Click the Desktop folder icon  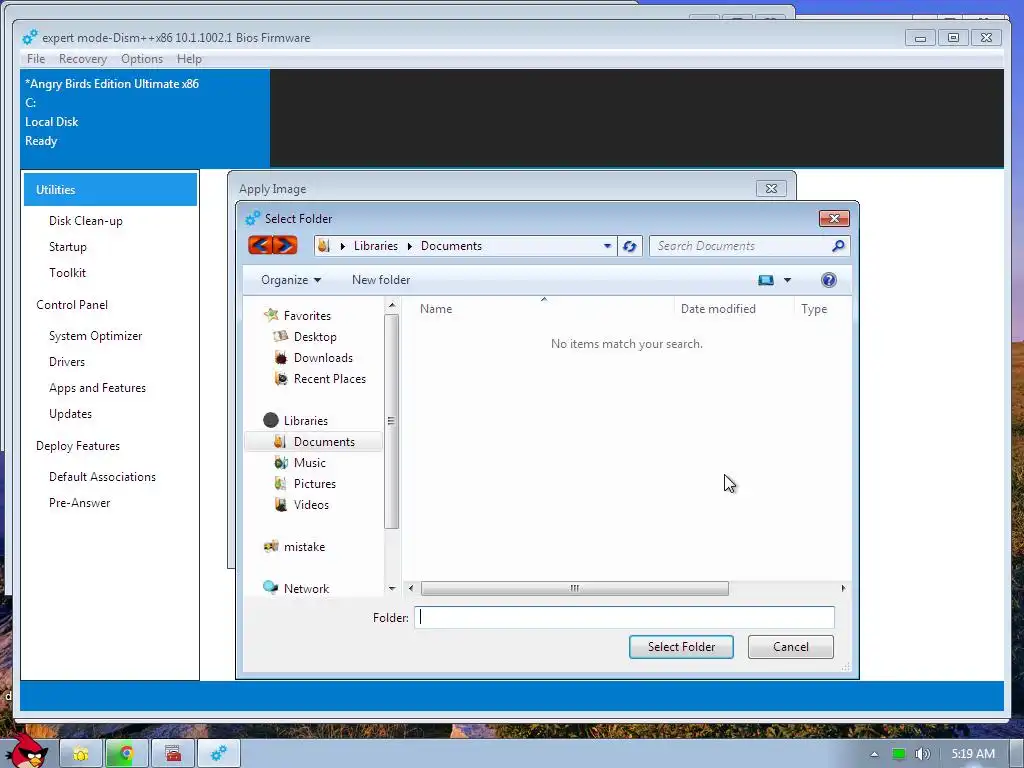click(281, 336)
